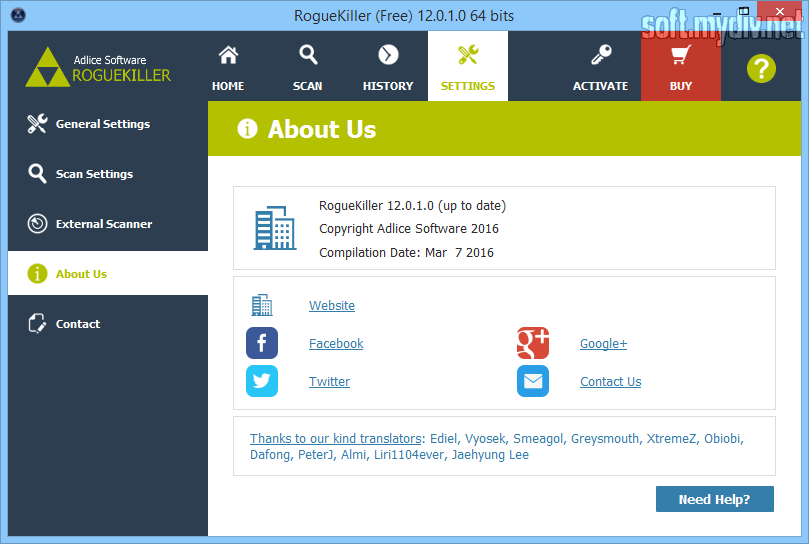Select the SETTINGS tab label
The image size is (809, 544).
pos(468,86)
